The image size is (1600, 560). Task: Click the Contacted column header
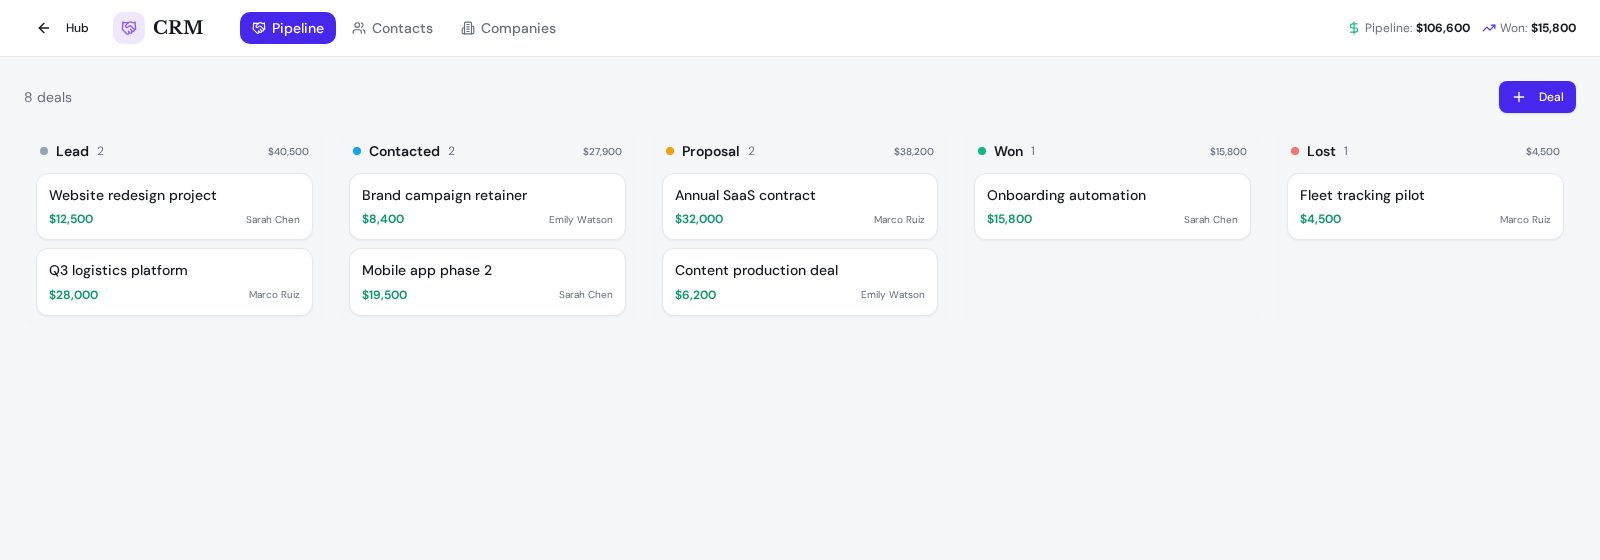[404, 151]
